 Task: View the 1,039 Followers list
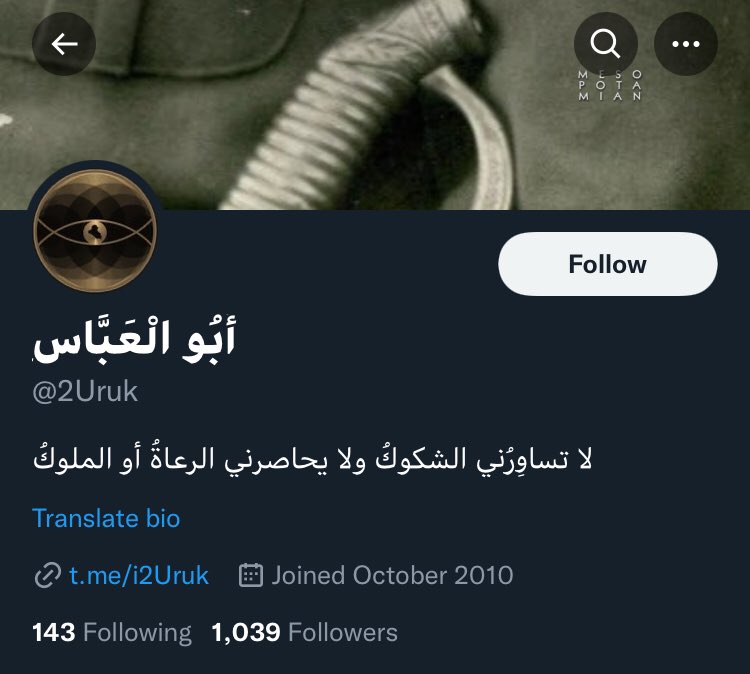tap(304, 632)
